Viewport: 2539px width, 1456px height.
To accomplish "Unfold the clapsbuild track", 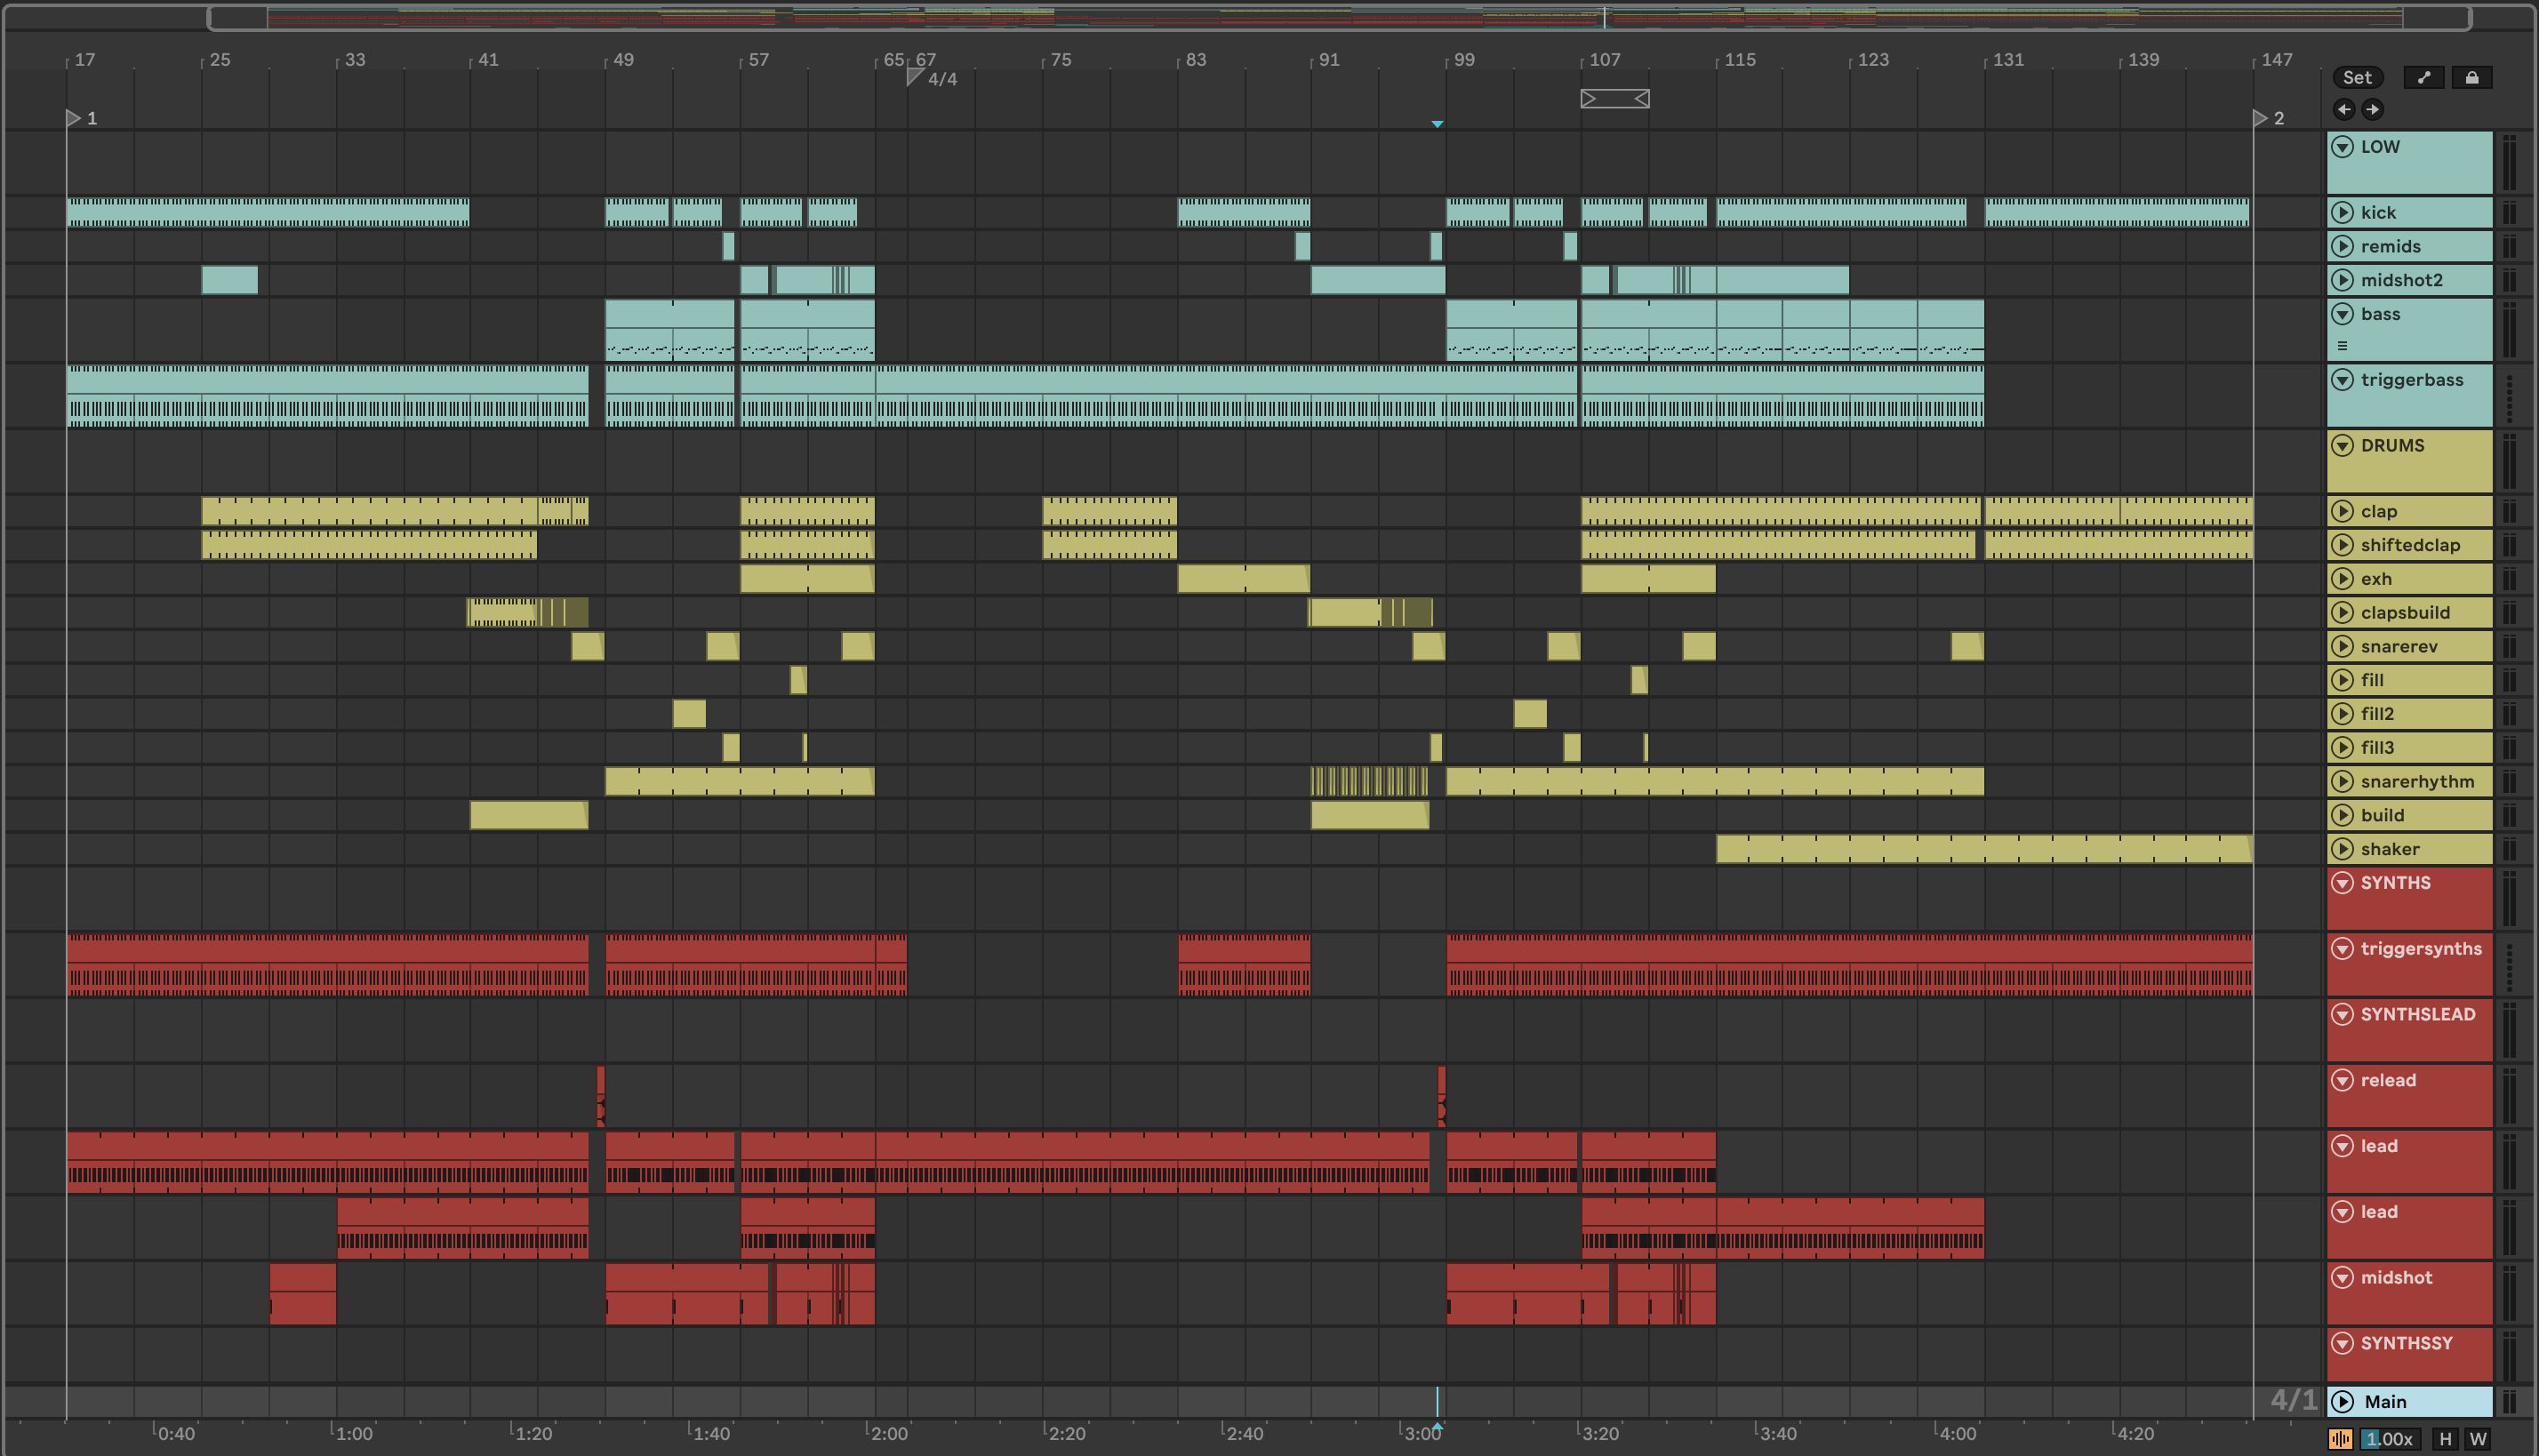I will click(2343, 612).
